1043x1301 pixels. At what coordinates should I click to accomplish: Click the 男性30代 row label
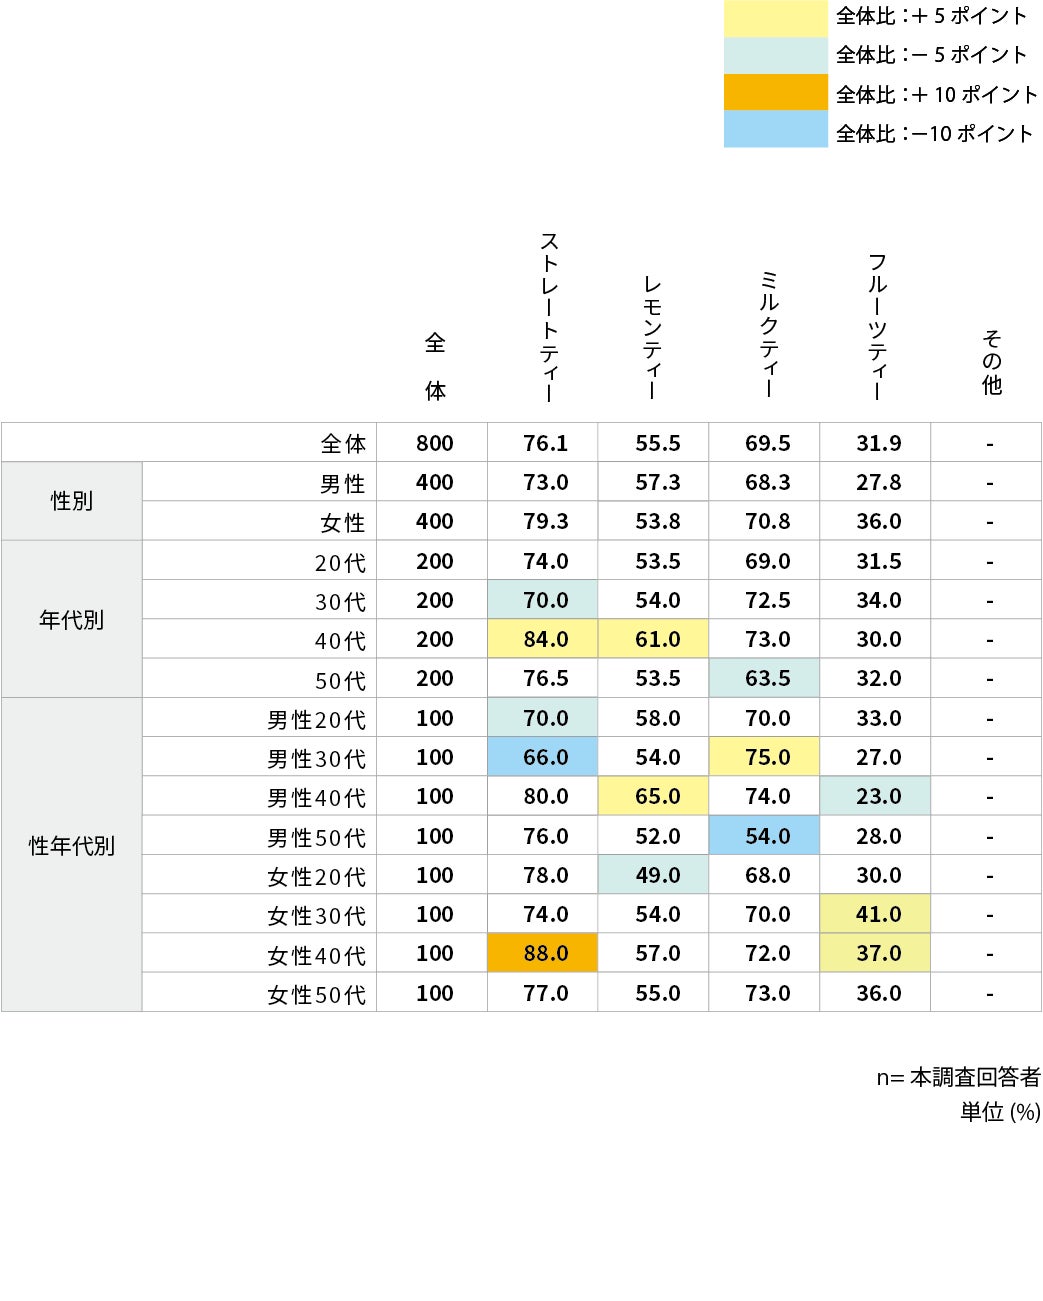point(317,758)
